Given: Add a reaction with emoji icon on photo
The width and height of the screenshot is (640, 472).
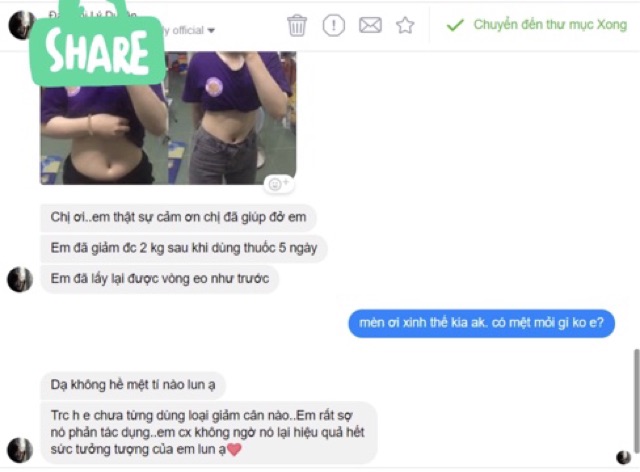Looking at the screenshot, I should [278, 184].
